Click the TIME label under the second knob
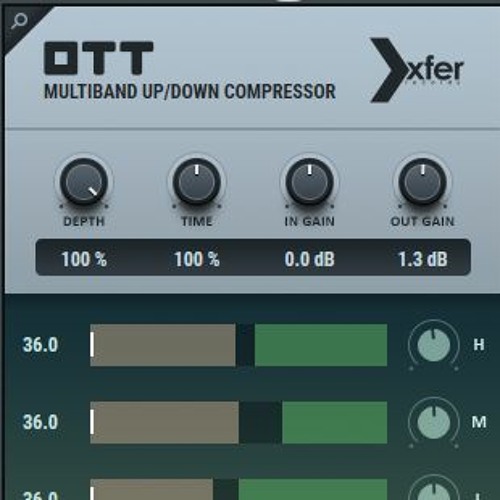 (197, 222)
